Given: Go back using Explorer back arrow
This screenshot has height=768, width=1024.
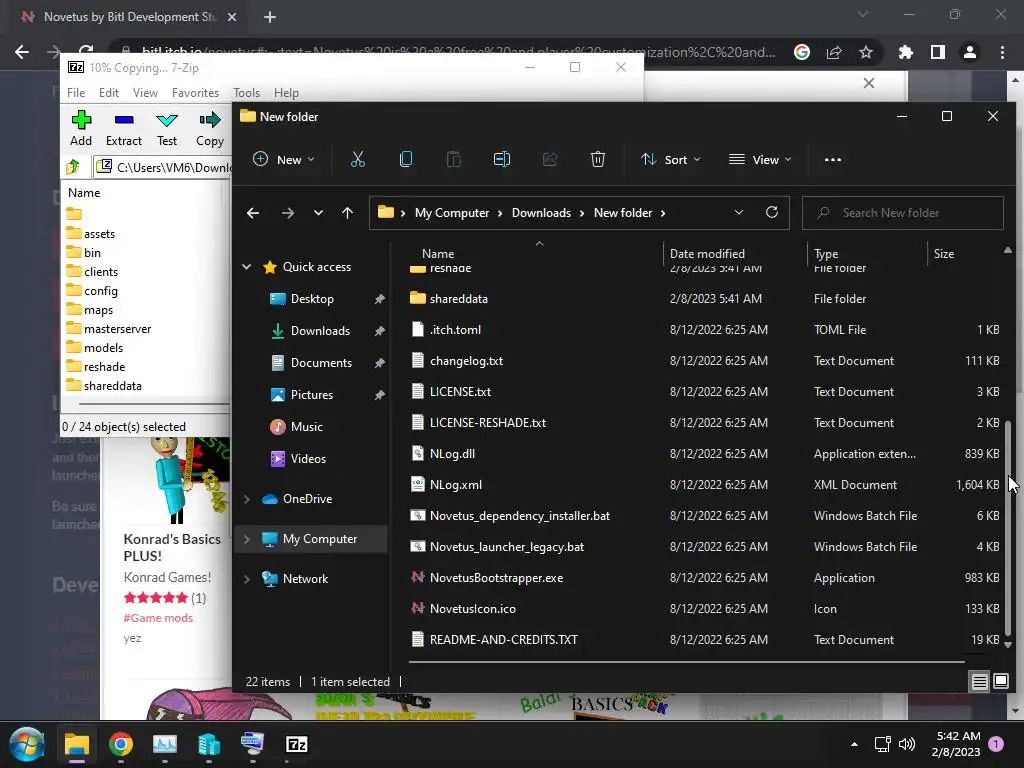Looking at the screenshot, I should pyautogui.click(x=253, y=213).
